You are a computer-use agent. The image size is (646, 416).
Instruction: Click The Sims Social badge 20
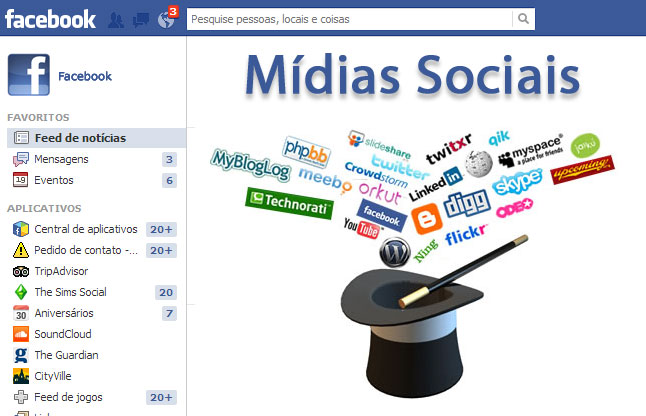[166, 292]
